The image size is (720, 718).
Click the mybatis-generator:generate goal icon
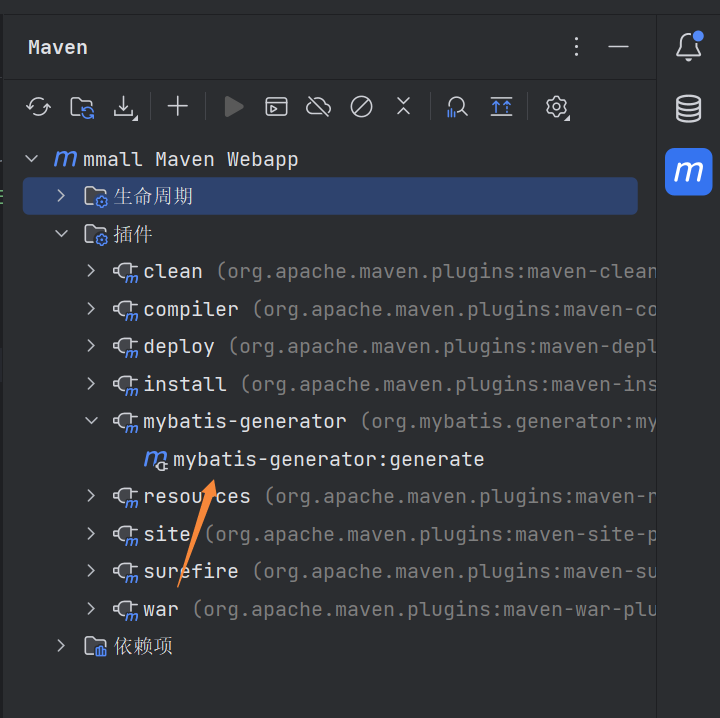click(x=156, y=460)
